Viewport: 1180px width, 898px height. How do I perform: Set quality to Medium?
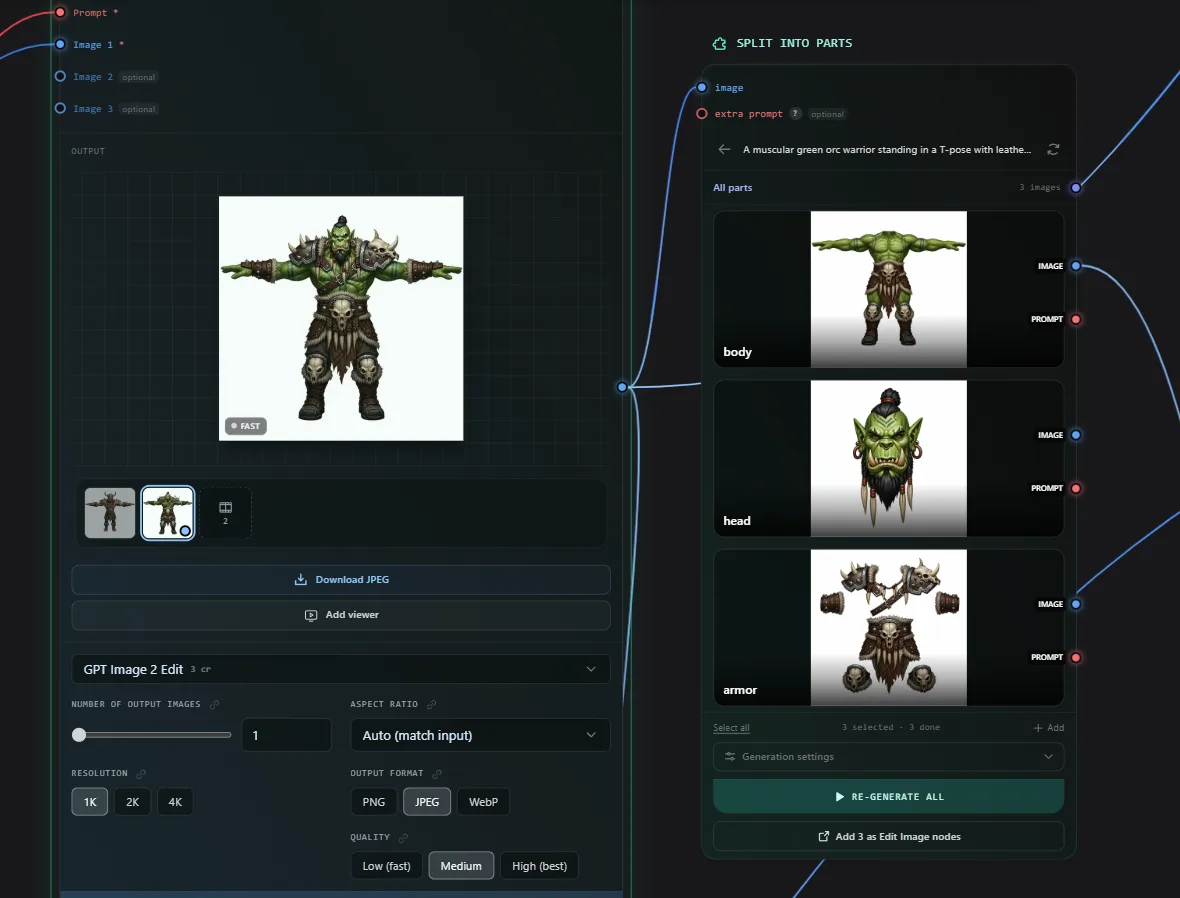[x=461, y=866]
